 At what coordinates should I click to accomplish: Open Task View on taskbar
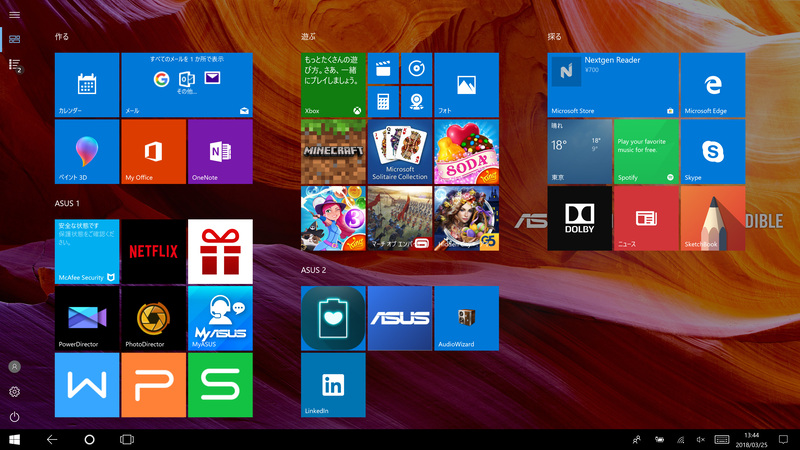pyautogui.click(x=127, y=439)
